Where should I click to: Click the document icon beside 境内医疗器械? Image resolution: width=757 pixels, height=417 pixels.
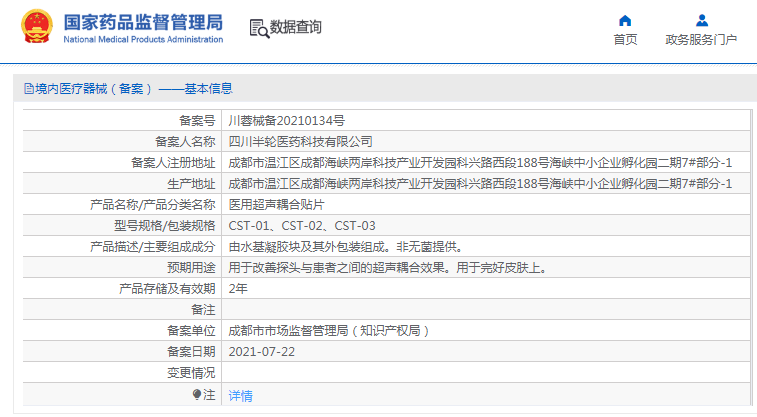click(x=28, y=89)
